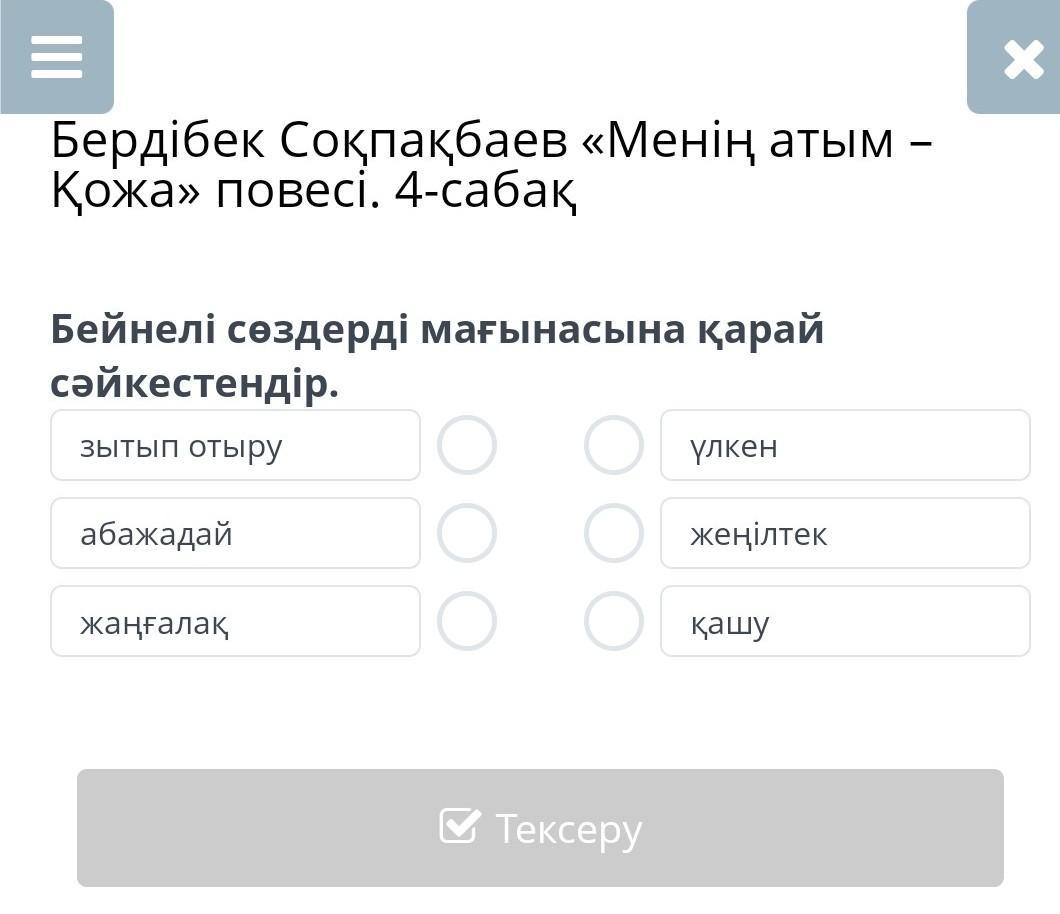Select the circle beside жеңілтек
The height and width of the screenshot is (914, 1060).
613,533
